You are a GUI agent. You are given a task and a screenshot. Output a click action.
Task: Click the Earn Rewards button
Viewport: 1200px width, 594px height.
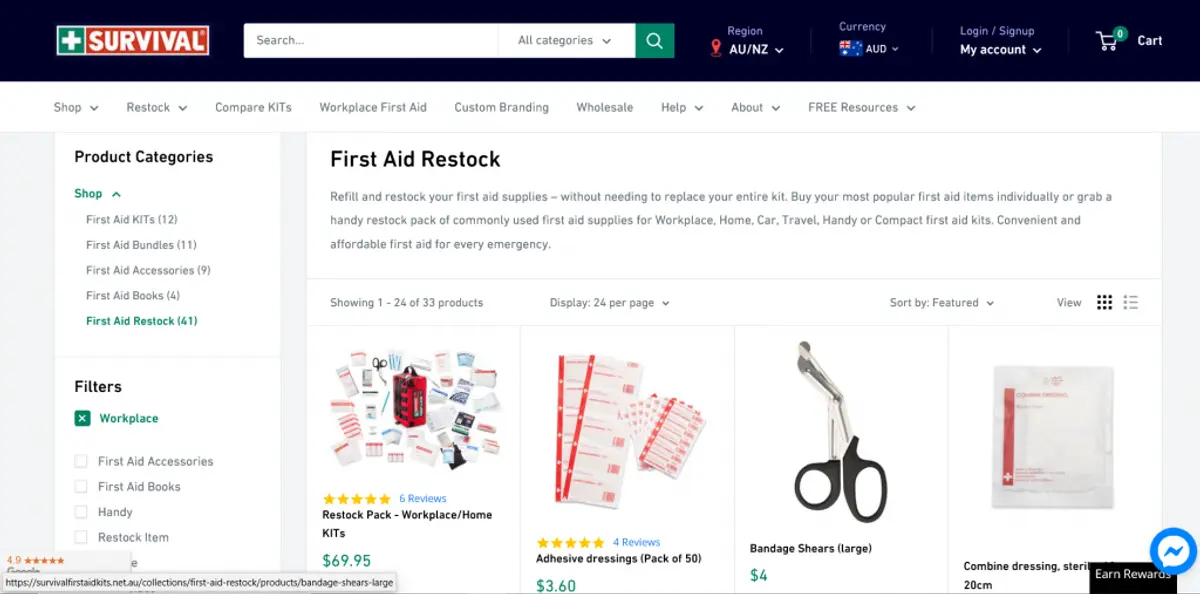1132,575
